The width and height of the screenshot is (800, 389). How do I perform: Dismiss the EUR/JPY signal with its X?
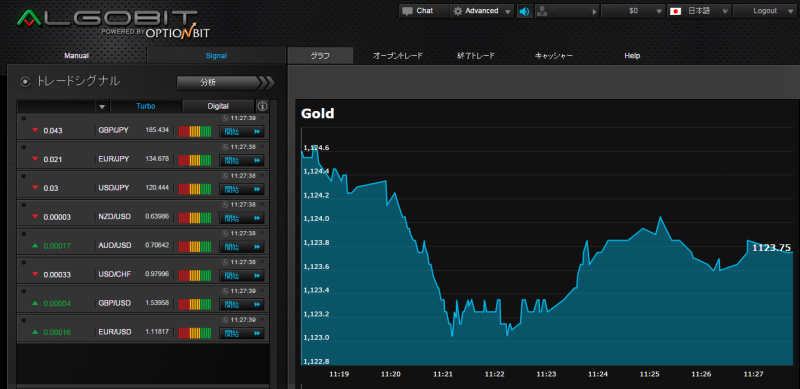click(262, 147)
